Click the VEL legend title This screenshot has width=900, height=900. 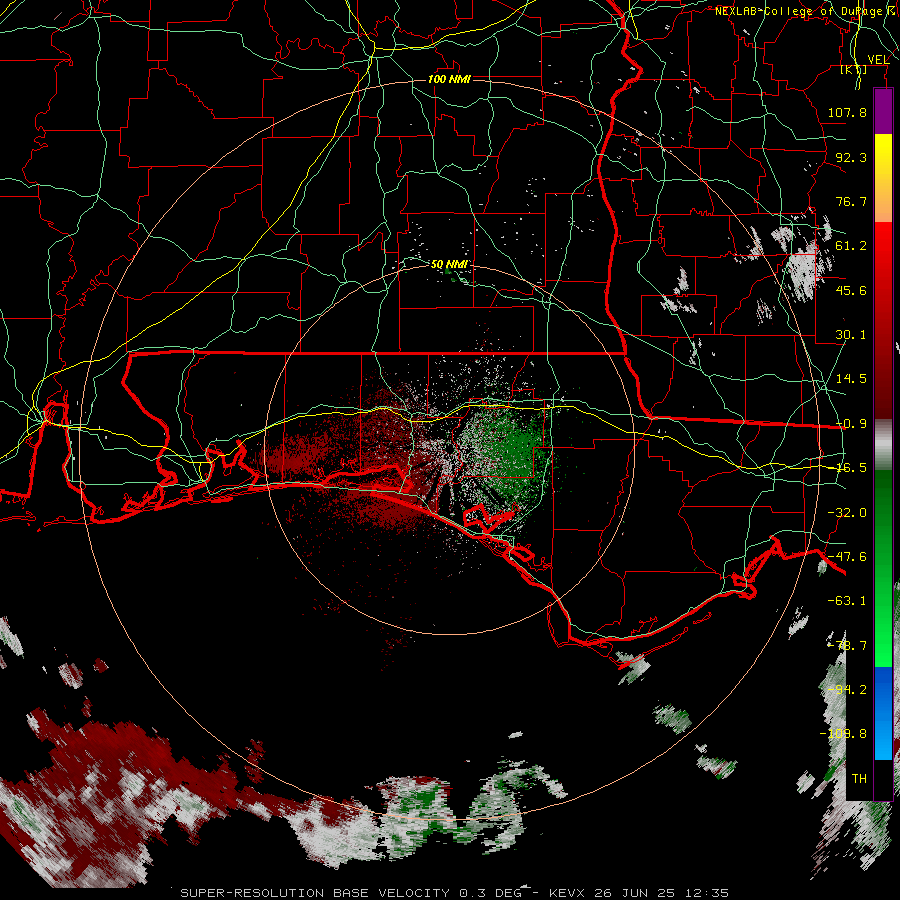(878, 60)
